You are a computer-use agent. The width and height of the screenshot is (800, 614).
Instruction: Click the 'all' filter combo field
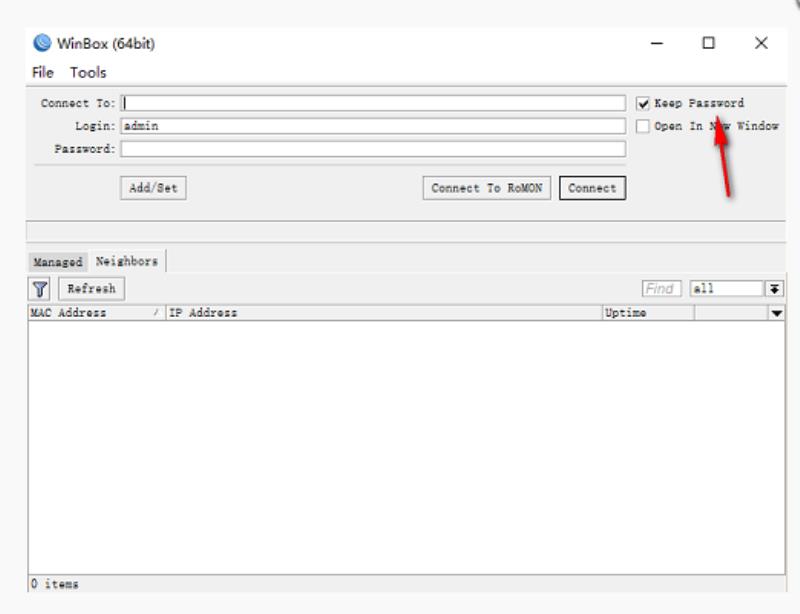coord(727,289)
